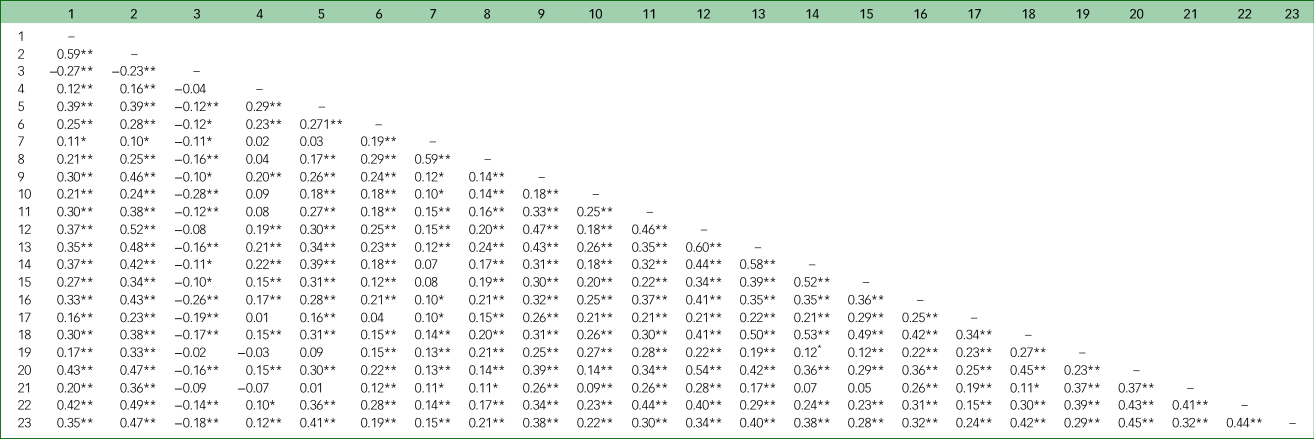The width and height of the screenshot is (1314, 439).
Task: Click column header 23
Action: point(1292,12)
